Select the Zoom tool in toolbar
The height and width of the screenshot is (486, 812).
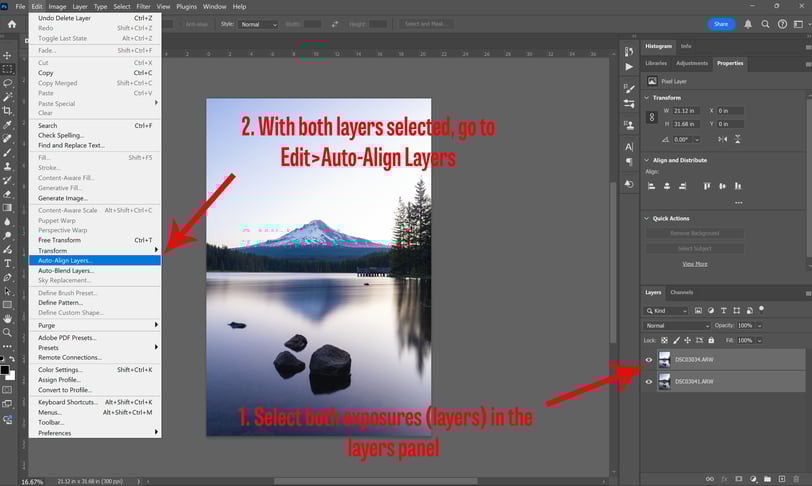click(x=7, y=333)
